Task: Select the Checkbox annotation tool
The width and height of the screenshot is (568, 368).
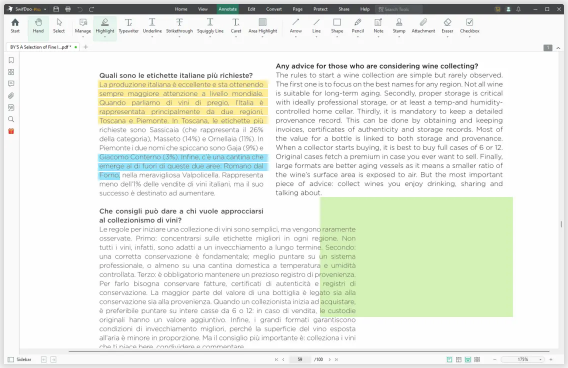Action: [469, 26]
